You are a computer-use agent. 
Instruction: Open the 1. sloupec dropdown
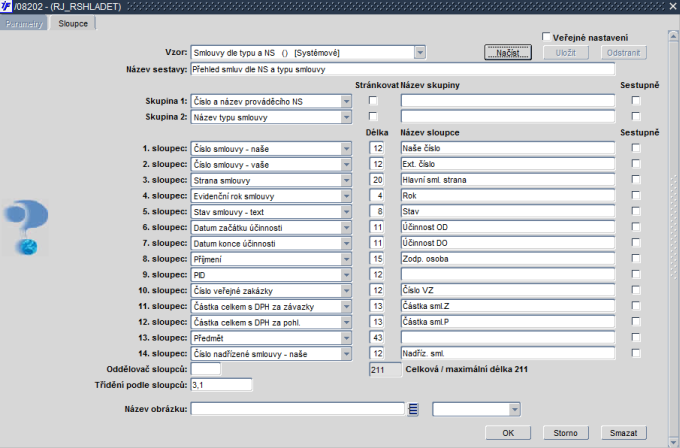click(x=346, y=148)
